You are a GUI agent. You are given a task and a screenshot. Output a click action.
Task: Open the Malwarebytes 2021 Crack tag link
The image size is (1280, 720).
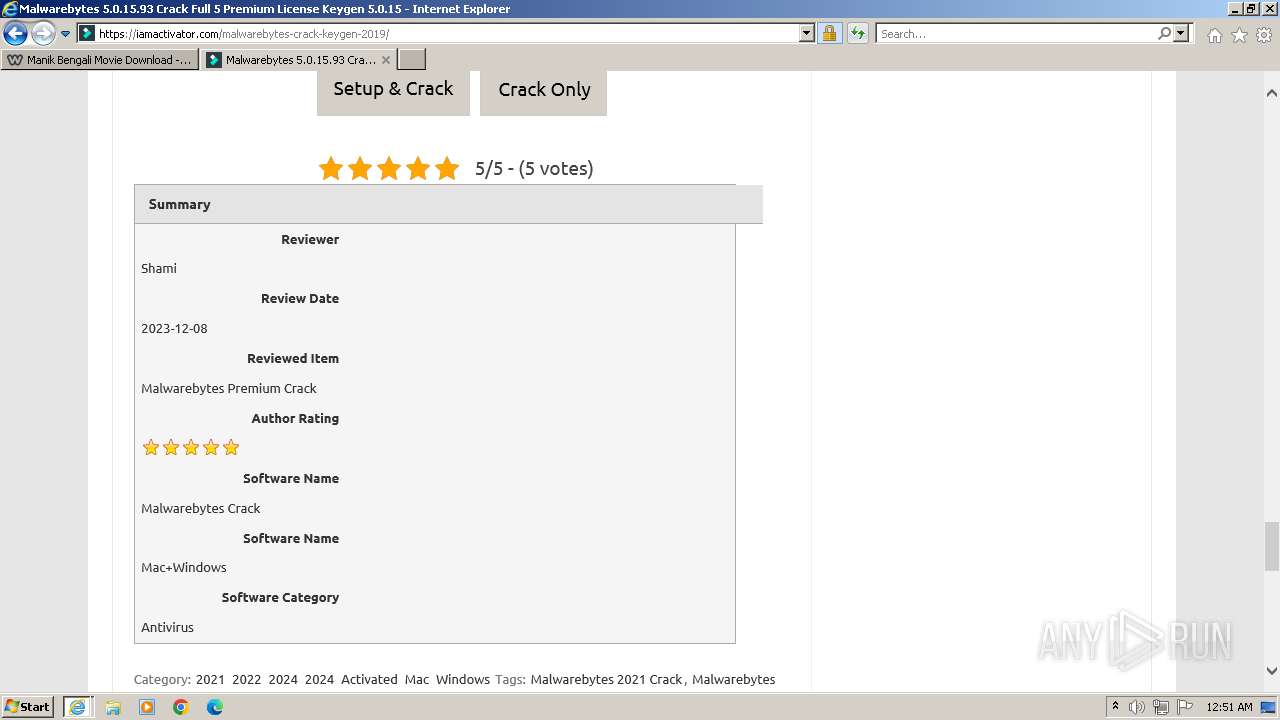[606, 679]
